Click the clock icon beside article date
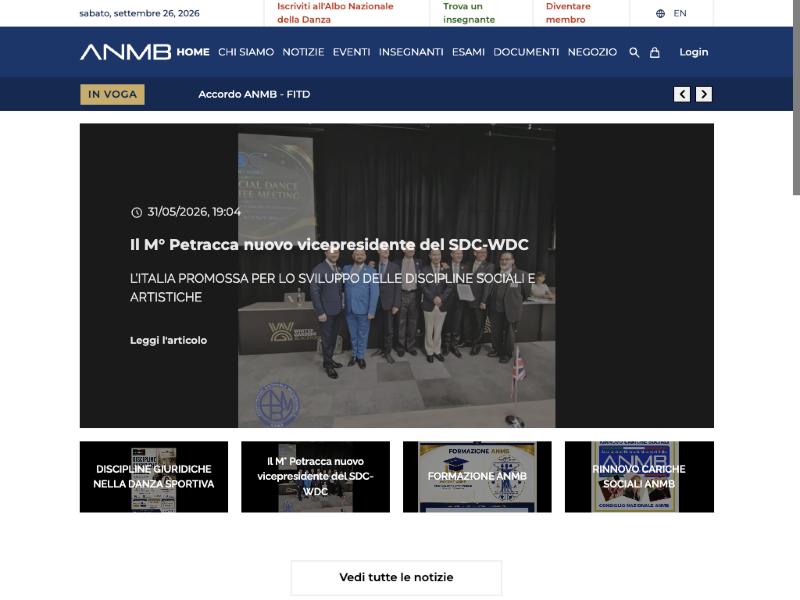Viewport: 800px width, 600px height. tap(136, 212)
